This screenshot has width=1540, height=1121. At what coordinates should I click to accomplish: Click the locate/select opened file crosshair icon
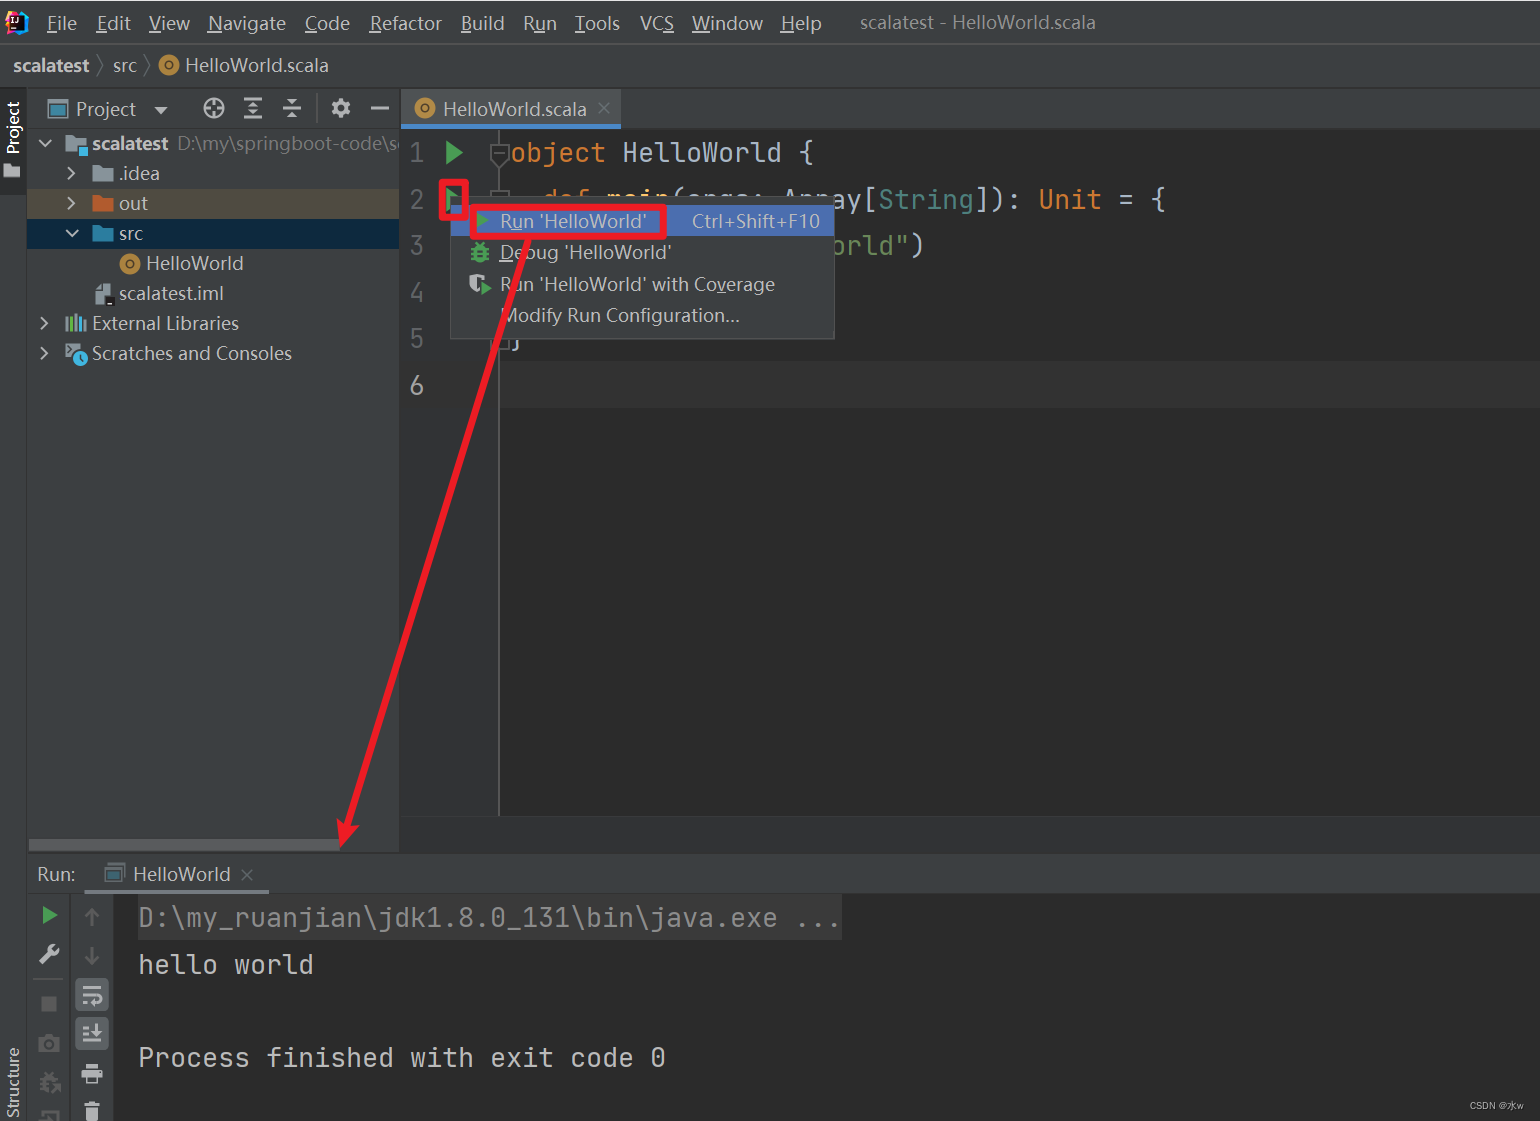pos(214,108)
